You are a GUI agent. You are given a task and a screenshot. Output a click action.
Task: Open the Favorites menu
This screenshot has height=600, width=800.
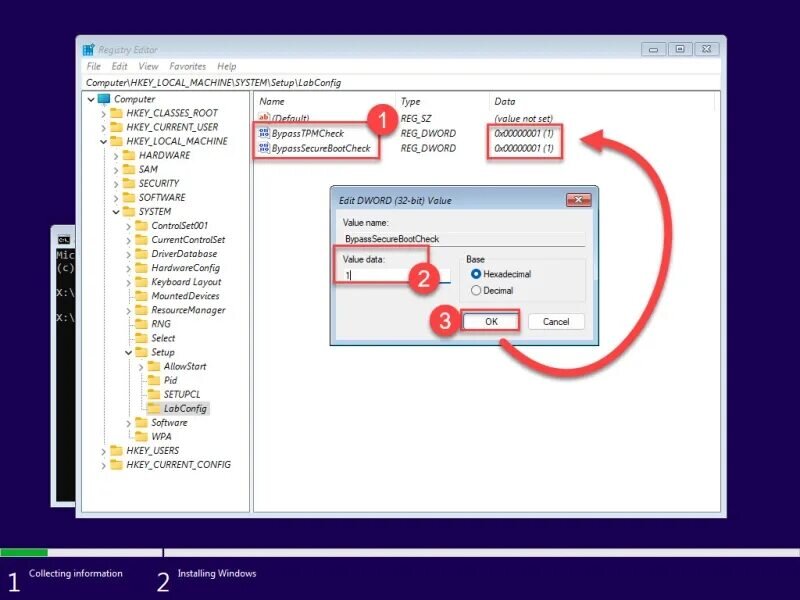tap(187, 66)
